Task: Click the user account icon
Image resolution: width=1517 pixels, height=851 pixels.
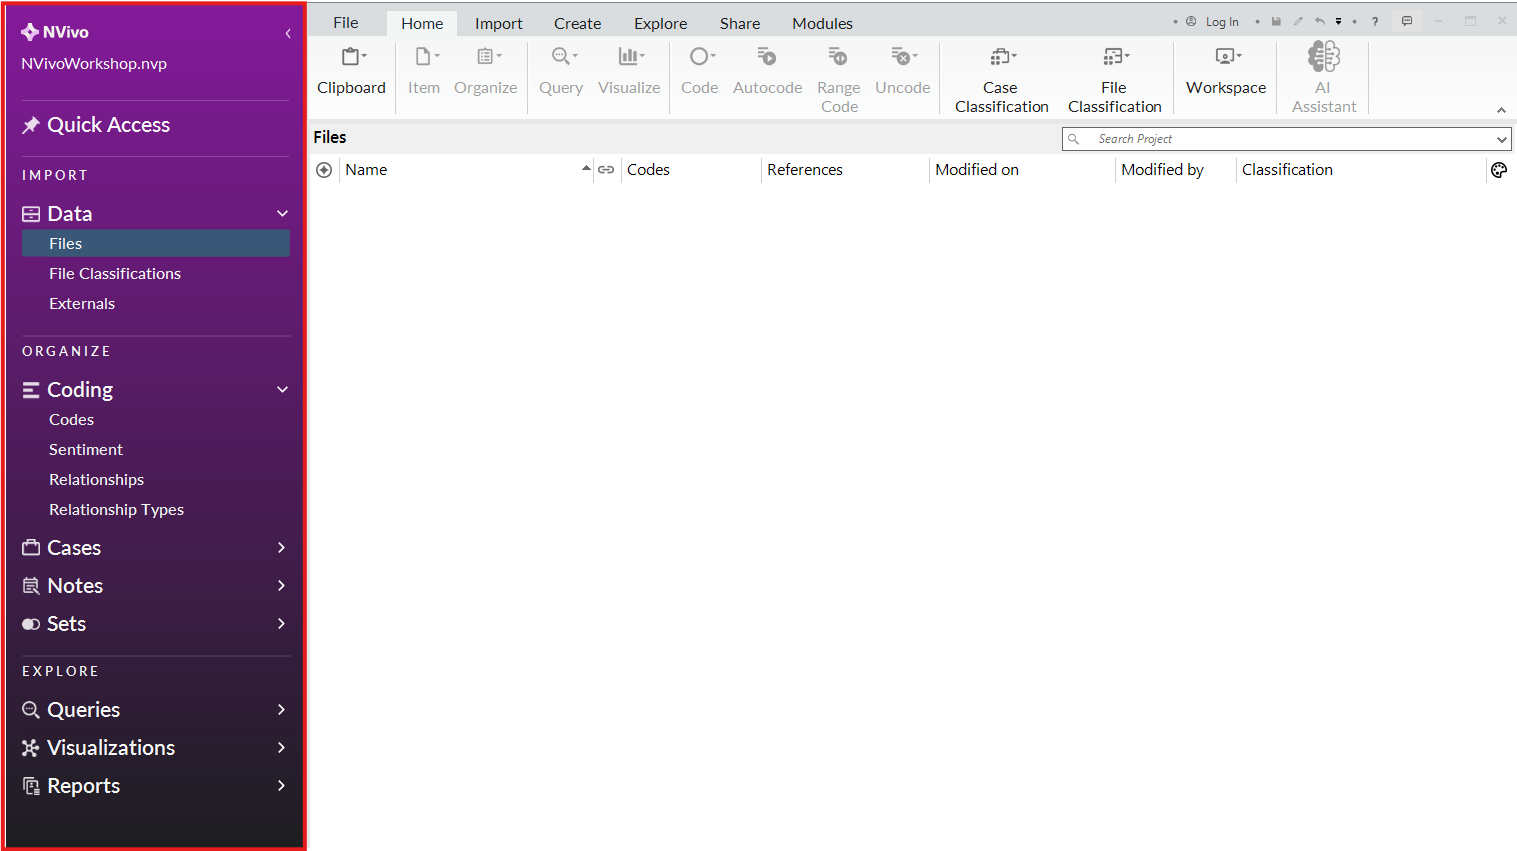Action: 1191,21
